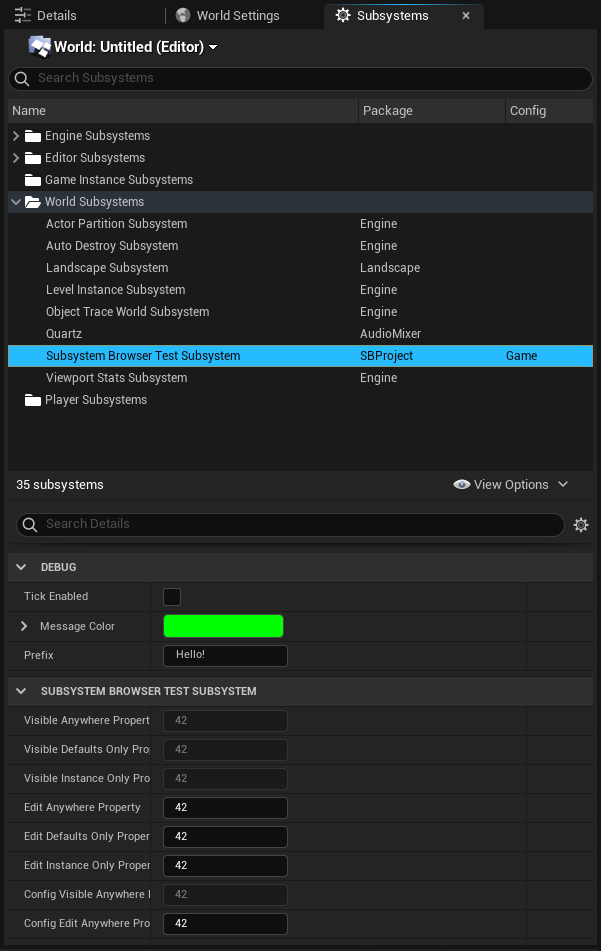
Task: Click the eye icon in View Options
Action: coord(461,485)
